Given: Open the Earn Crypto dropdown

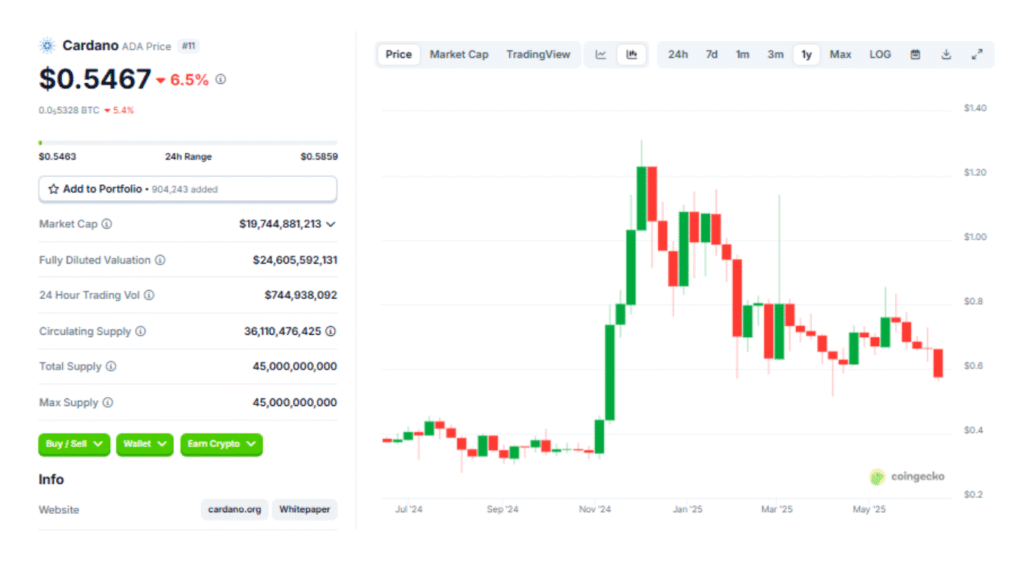Looking at the screenshot, I should pos(221,444).
